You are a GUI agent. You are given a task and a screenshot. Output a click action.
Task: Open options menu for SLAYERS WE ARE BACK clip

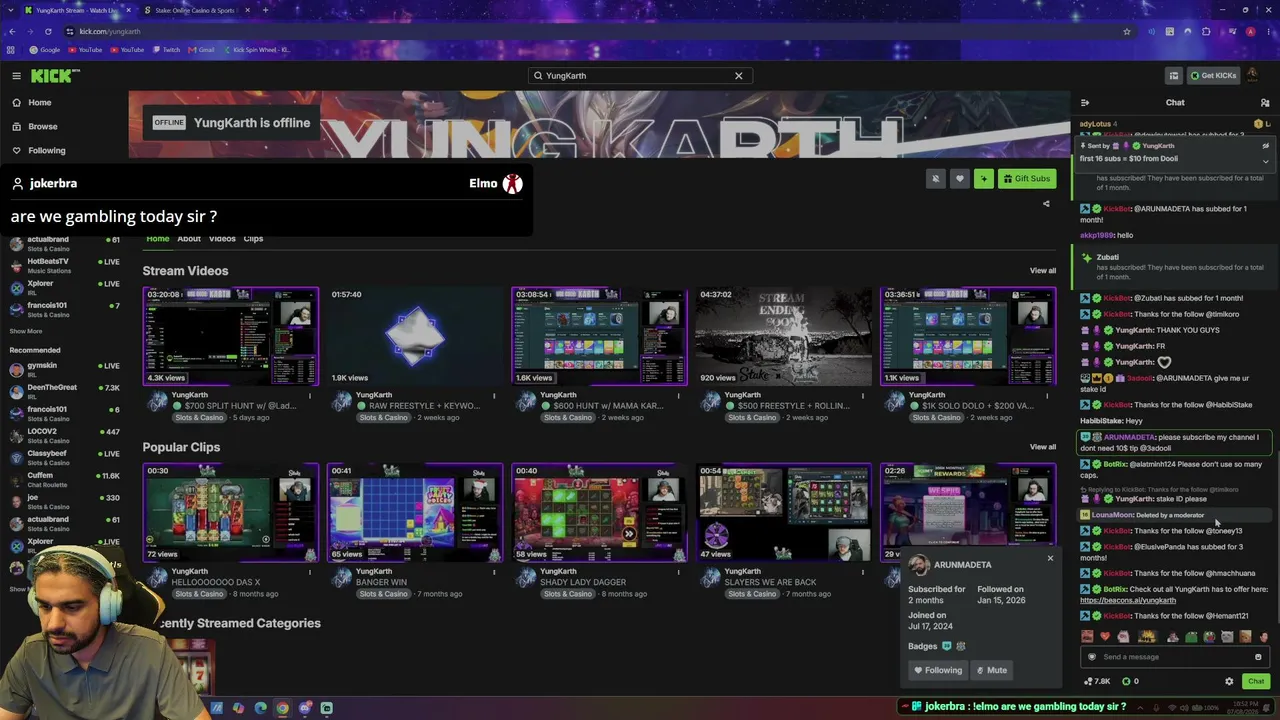863,572
